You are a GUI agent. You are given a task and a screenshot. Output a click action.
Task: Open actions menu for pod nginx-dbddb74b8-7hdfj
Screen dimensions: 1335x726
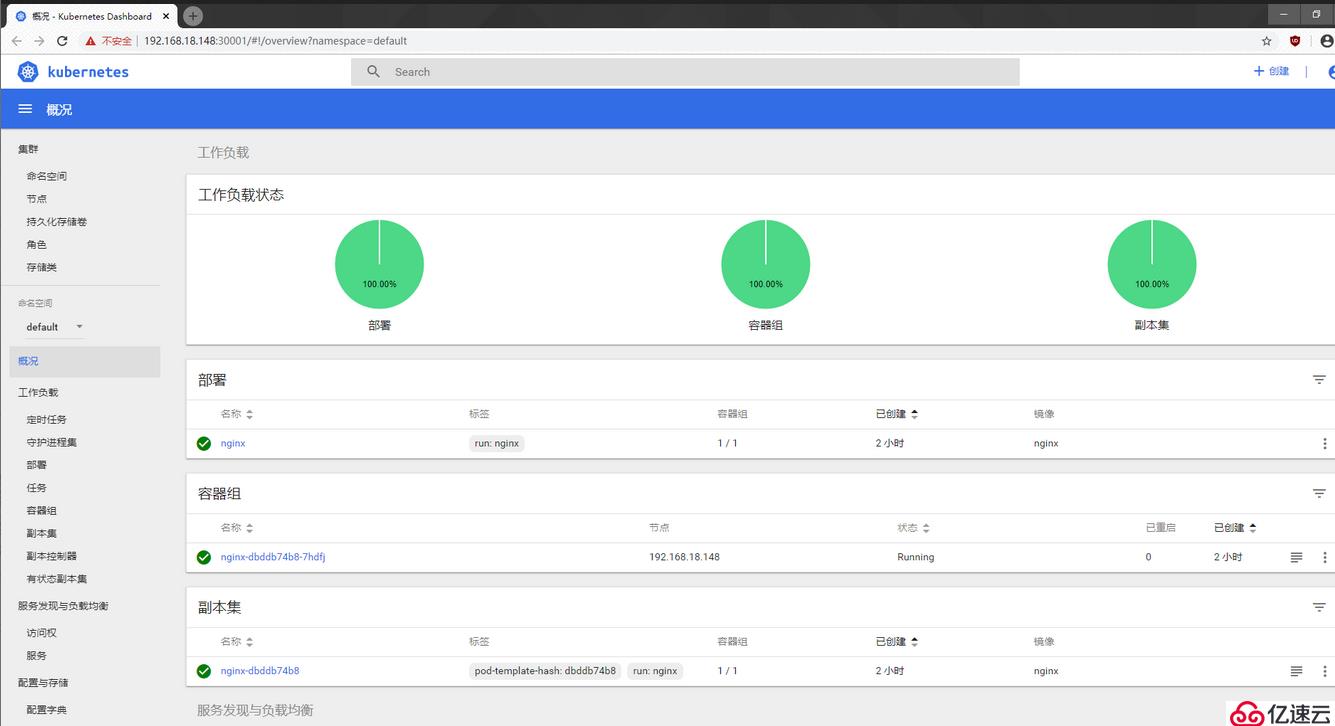1325,557
